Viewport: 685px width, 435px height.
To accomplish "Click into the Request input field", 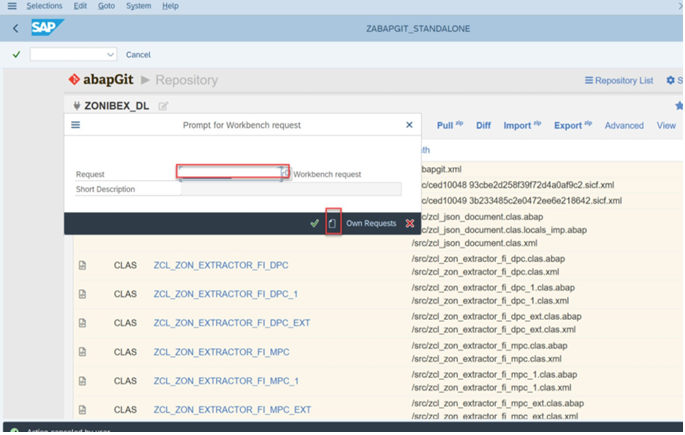I will [229, 172].
